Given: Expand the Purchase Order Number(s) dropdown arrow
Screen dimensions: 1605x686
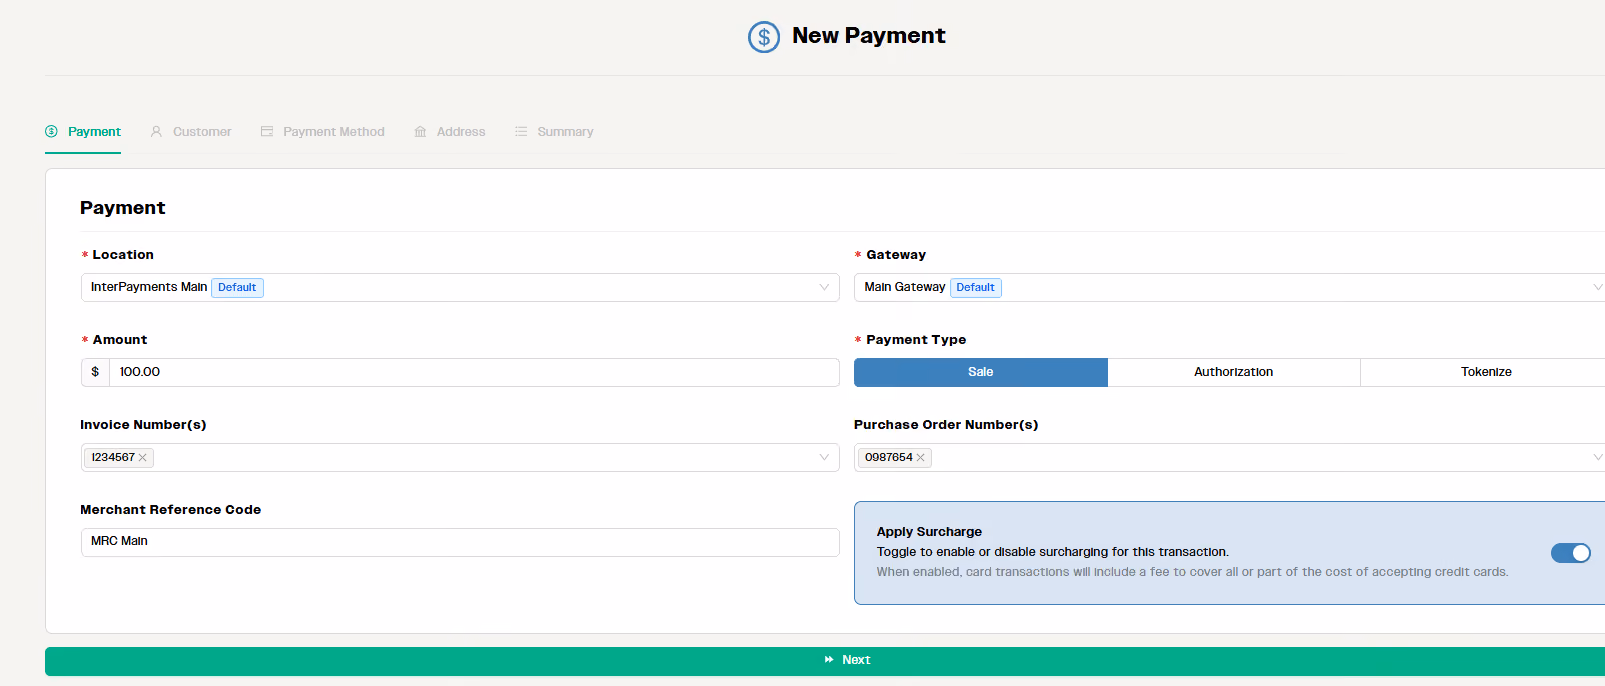Looking at the screenshot, I should [x=1597, y=457].
